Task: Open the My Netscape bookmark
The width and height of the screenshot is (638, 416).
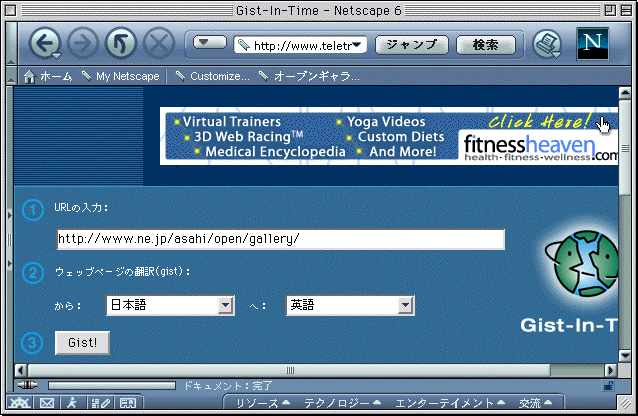Action: coord(120,76)
